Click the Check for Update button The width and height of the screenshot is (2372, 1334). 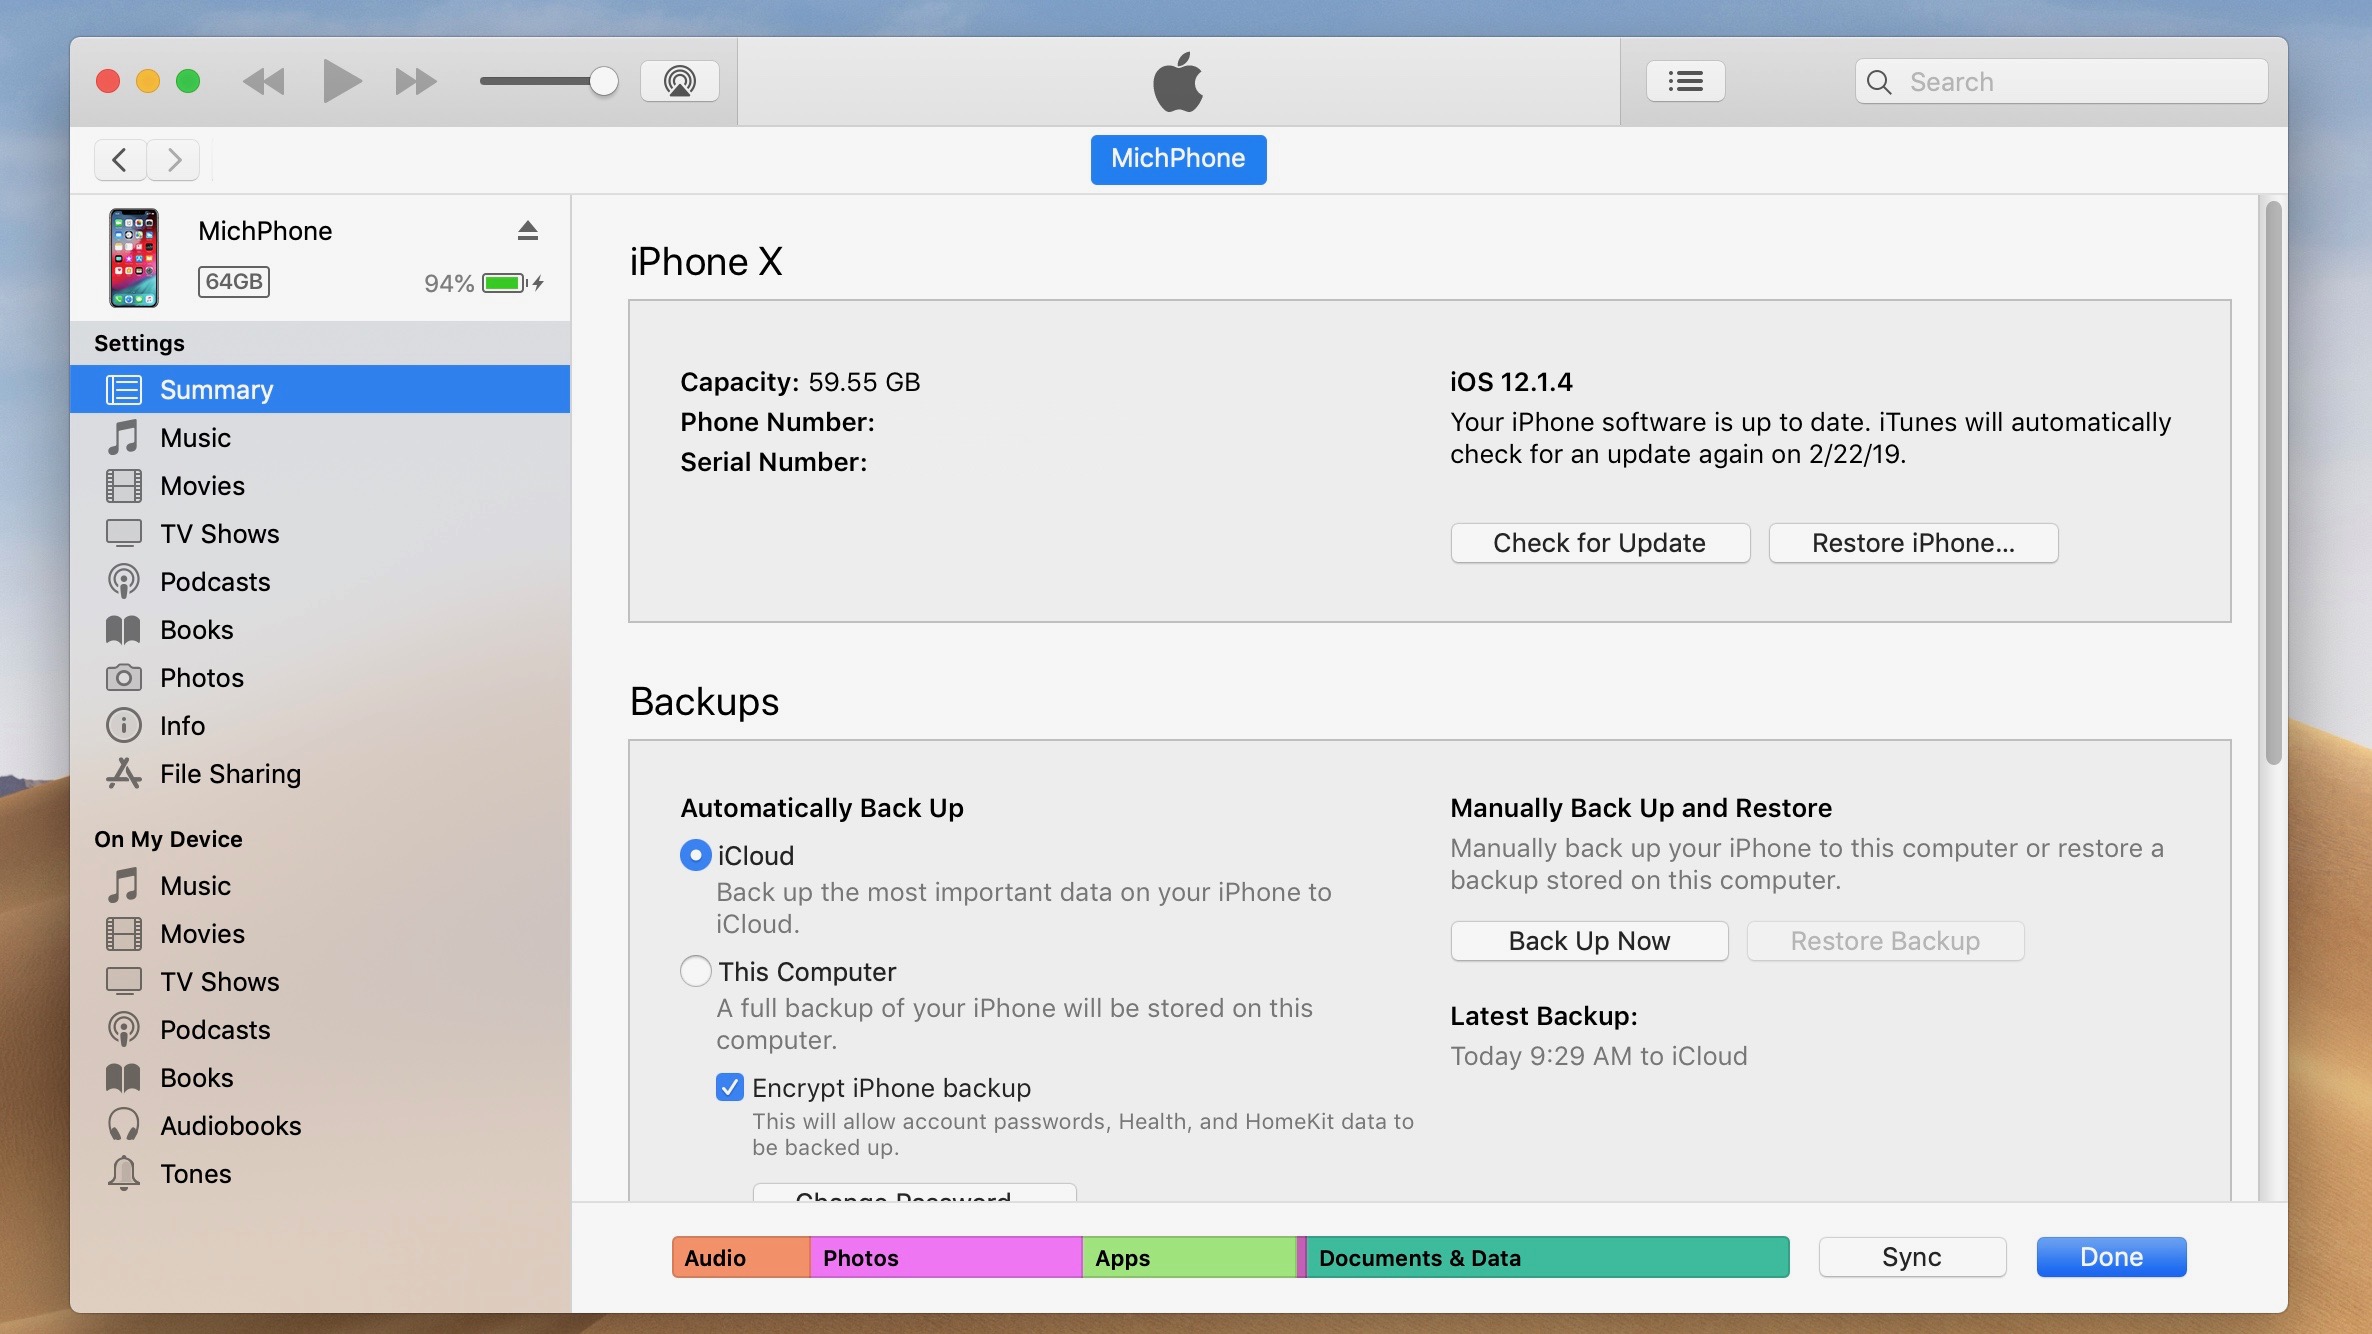click(1598, 542)
